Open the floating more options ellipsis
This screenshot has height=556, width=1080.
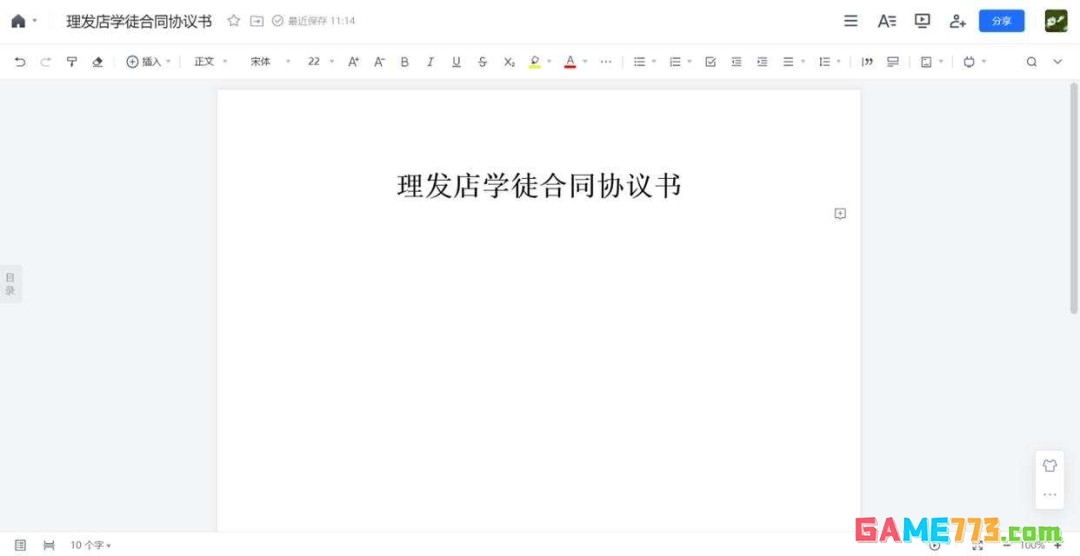tap(1050, 494)
